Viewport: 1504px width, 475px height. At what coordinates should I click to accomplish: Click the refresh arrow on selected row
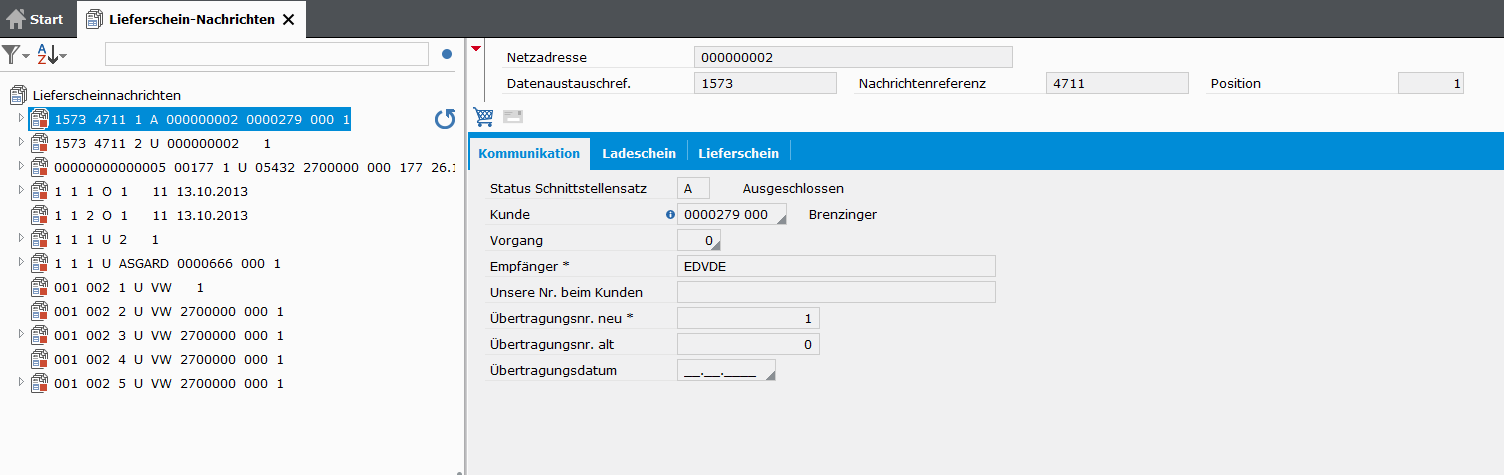445,120
